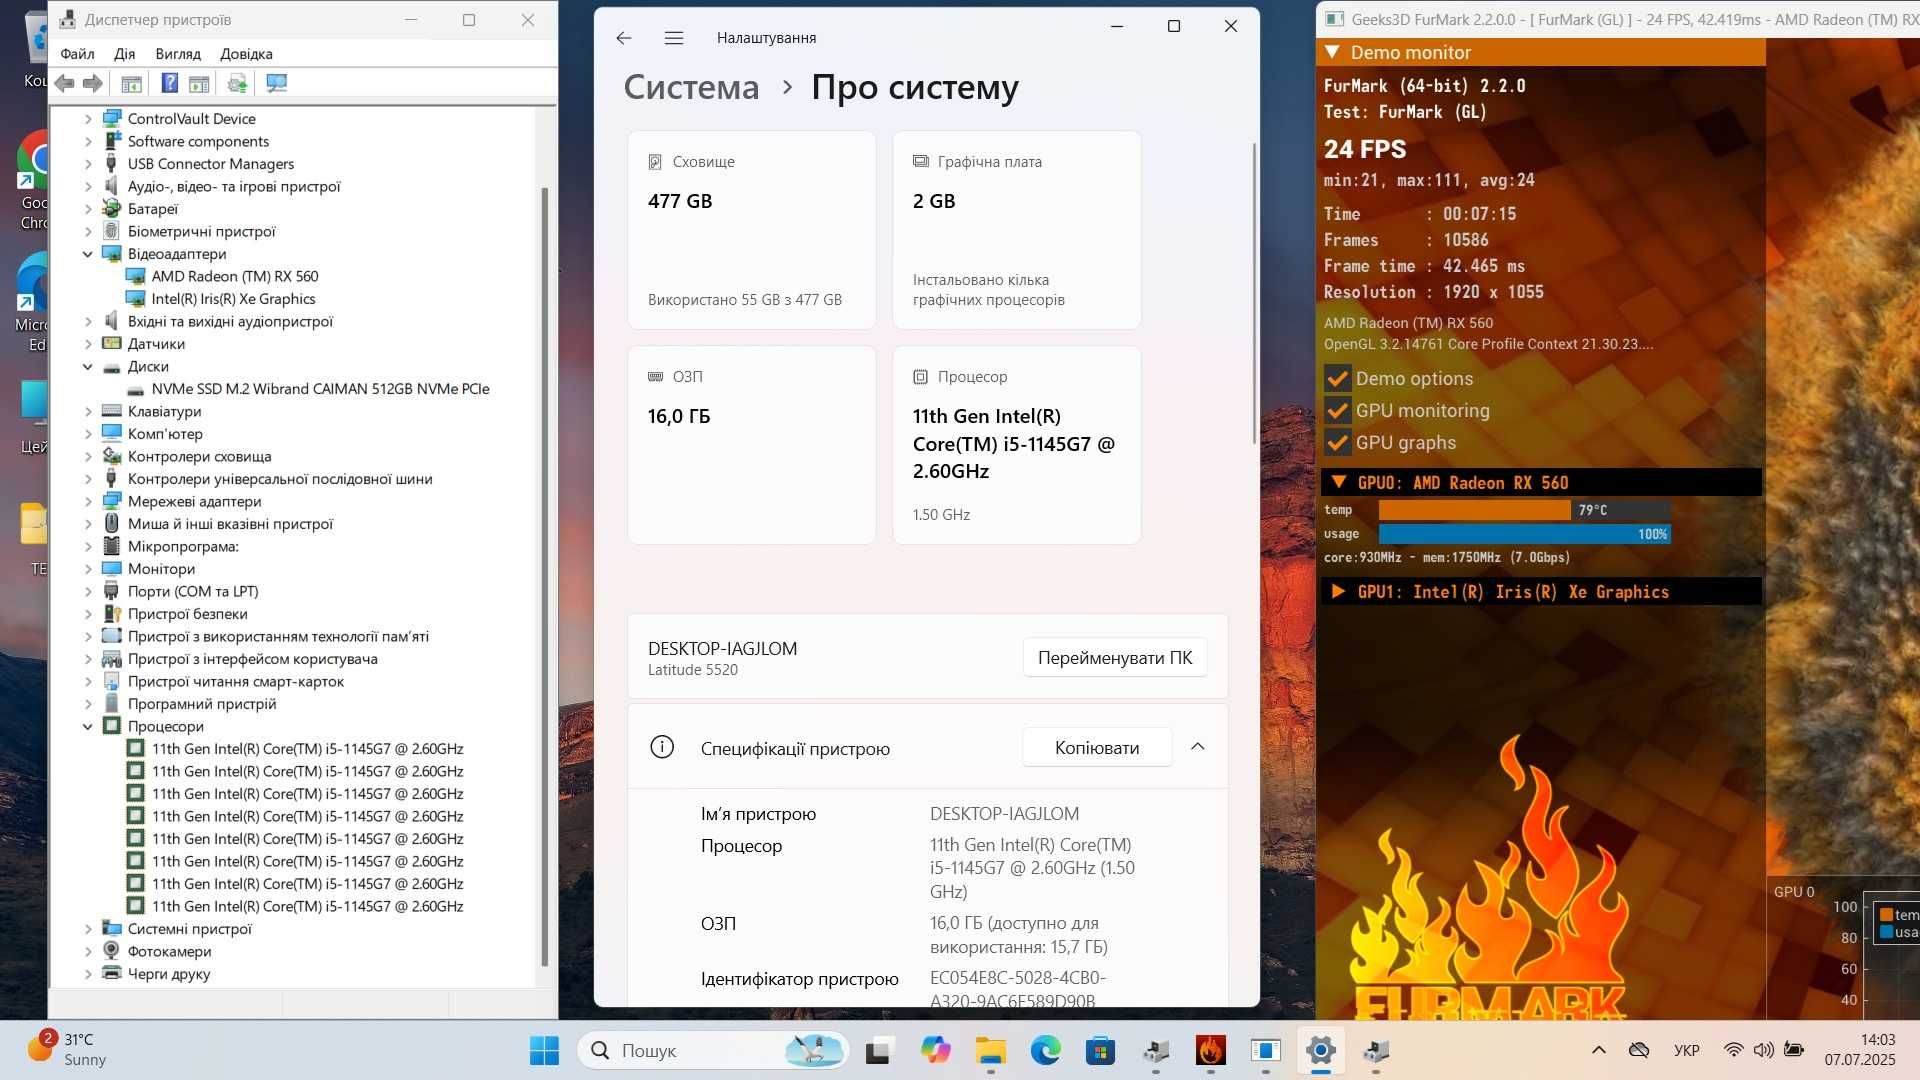Uncheck Demo options in FurMark
The width and height of the screenshot is (1920, 1080).
1337,379
